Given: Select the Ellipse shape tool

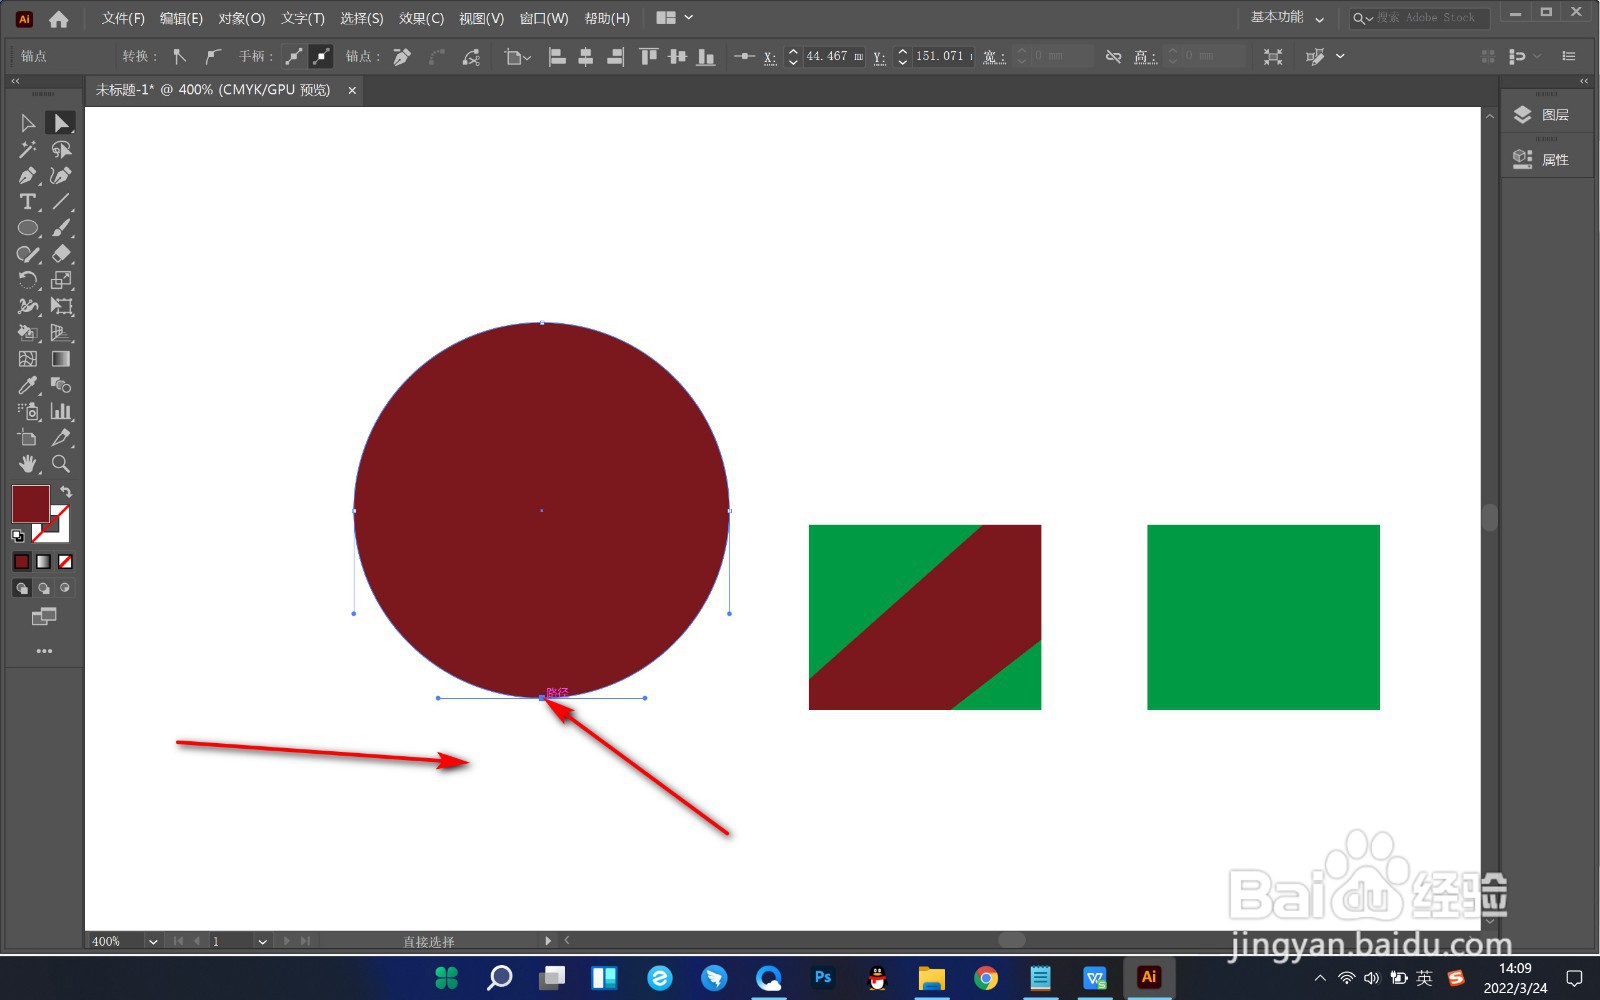Looking at the screenshot, I should click(28, 228).
